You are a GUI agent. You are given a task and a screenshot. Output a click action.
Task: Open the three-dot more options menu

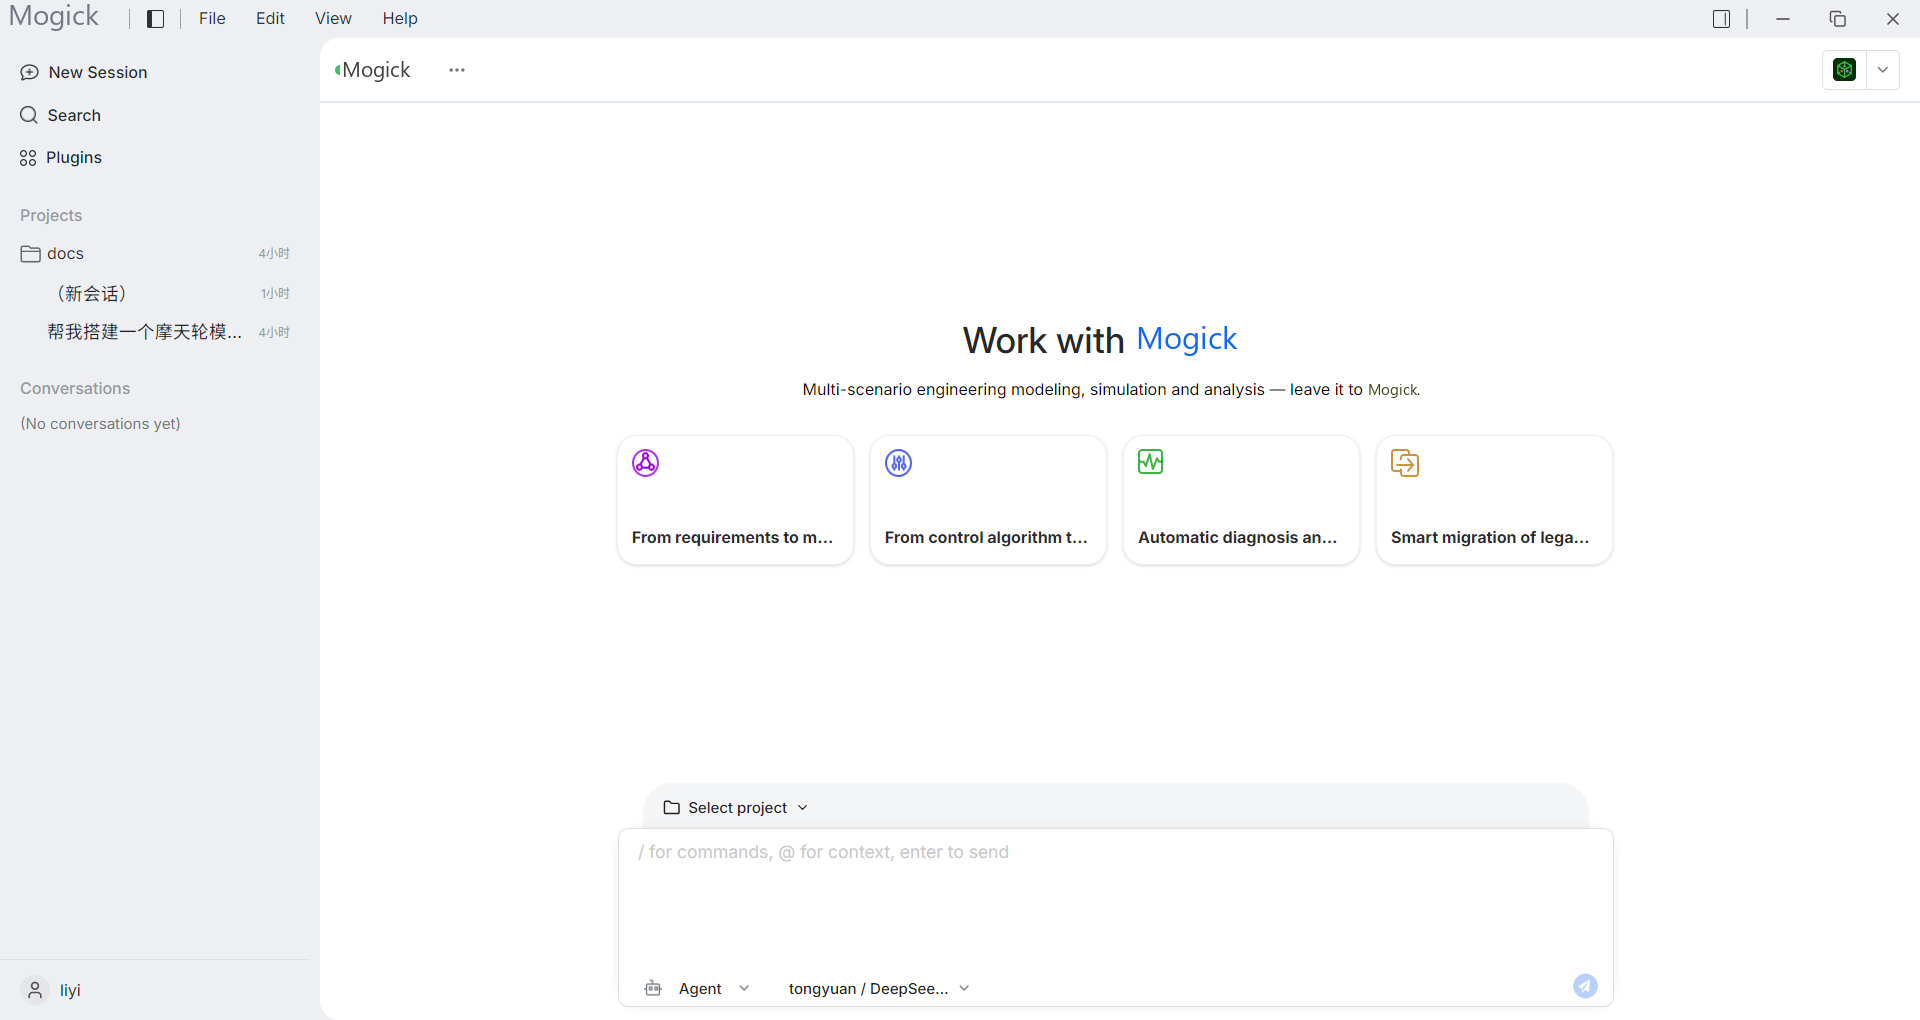pos(457,70)
